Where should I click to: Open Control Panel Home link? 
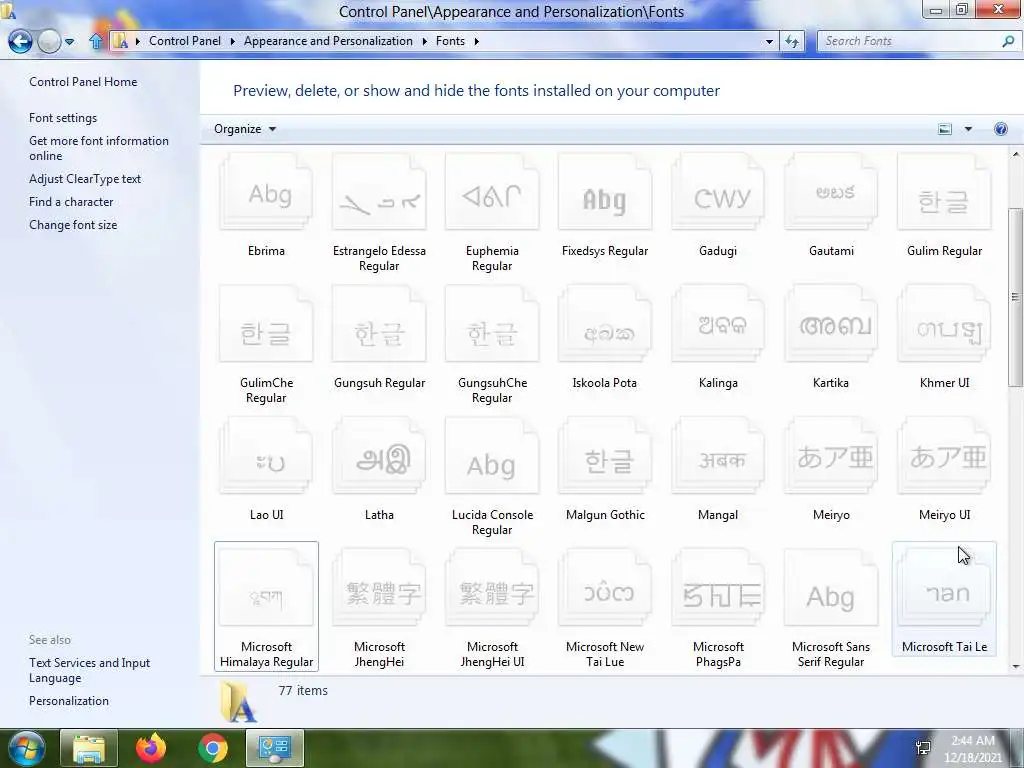point(83,82)
